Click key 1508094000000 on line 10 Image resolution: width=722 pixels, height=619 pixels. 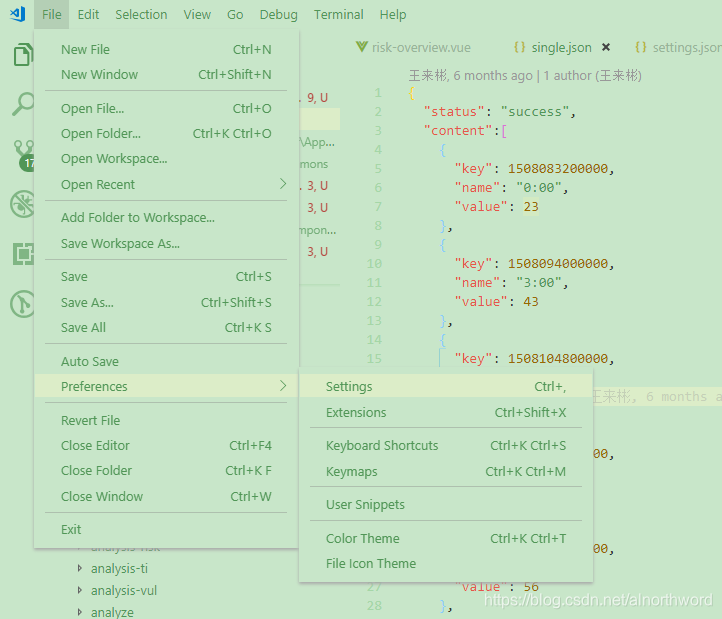(x=558, y=264)
